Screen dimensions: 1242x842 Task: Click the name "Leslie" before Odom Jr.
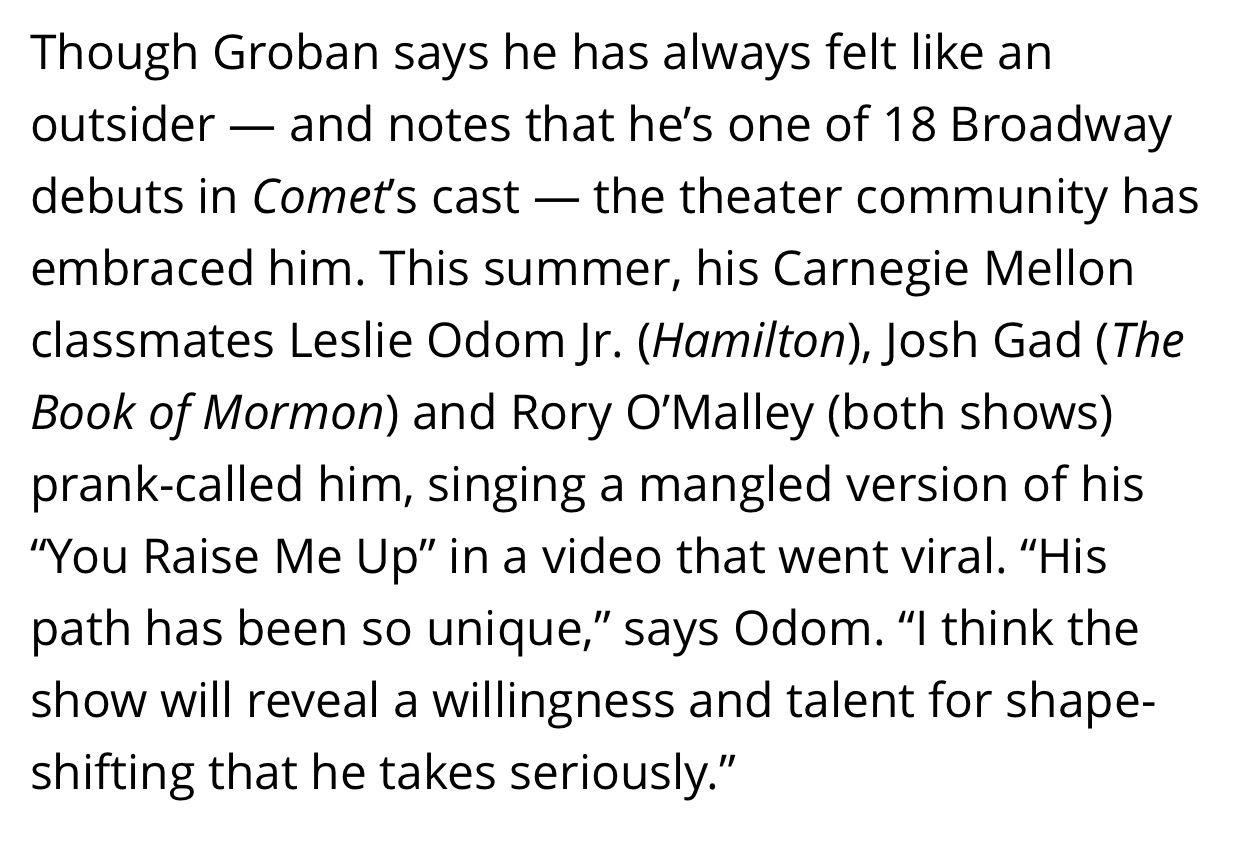coord(354,341)
